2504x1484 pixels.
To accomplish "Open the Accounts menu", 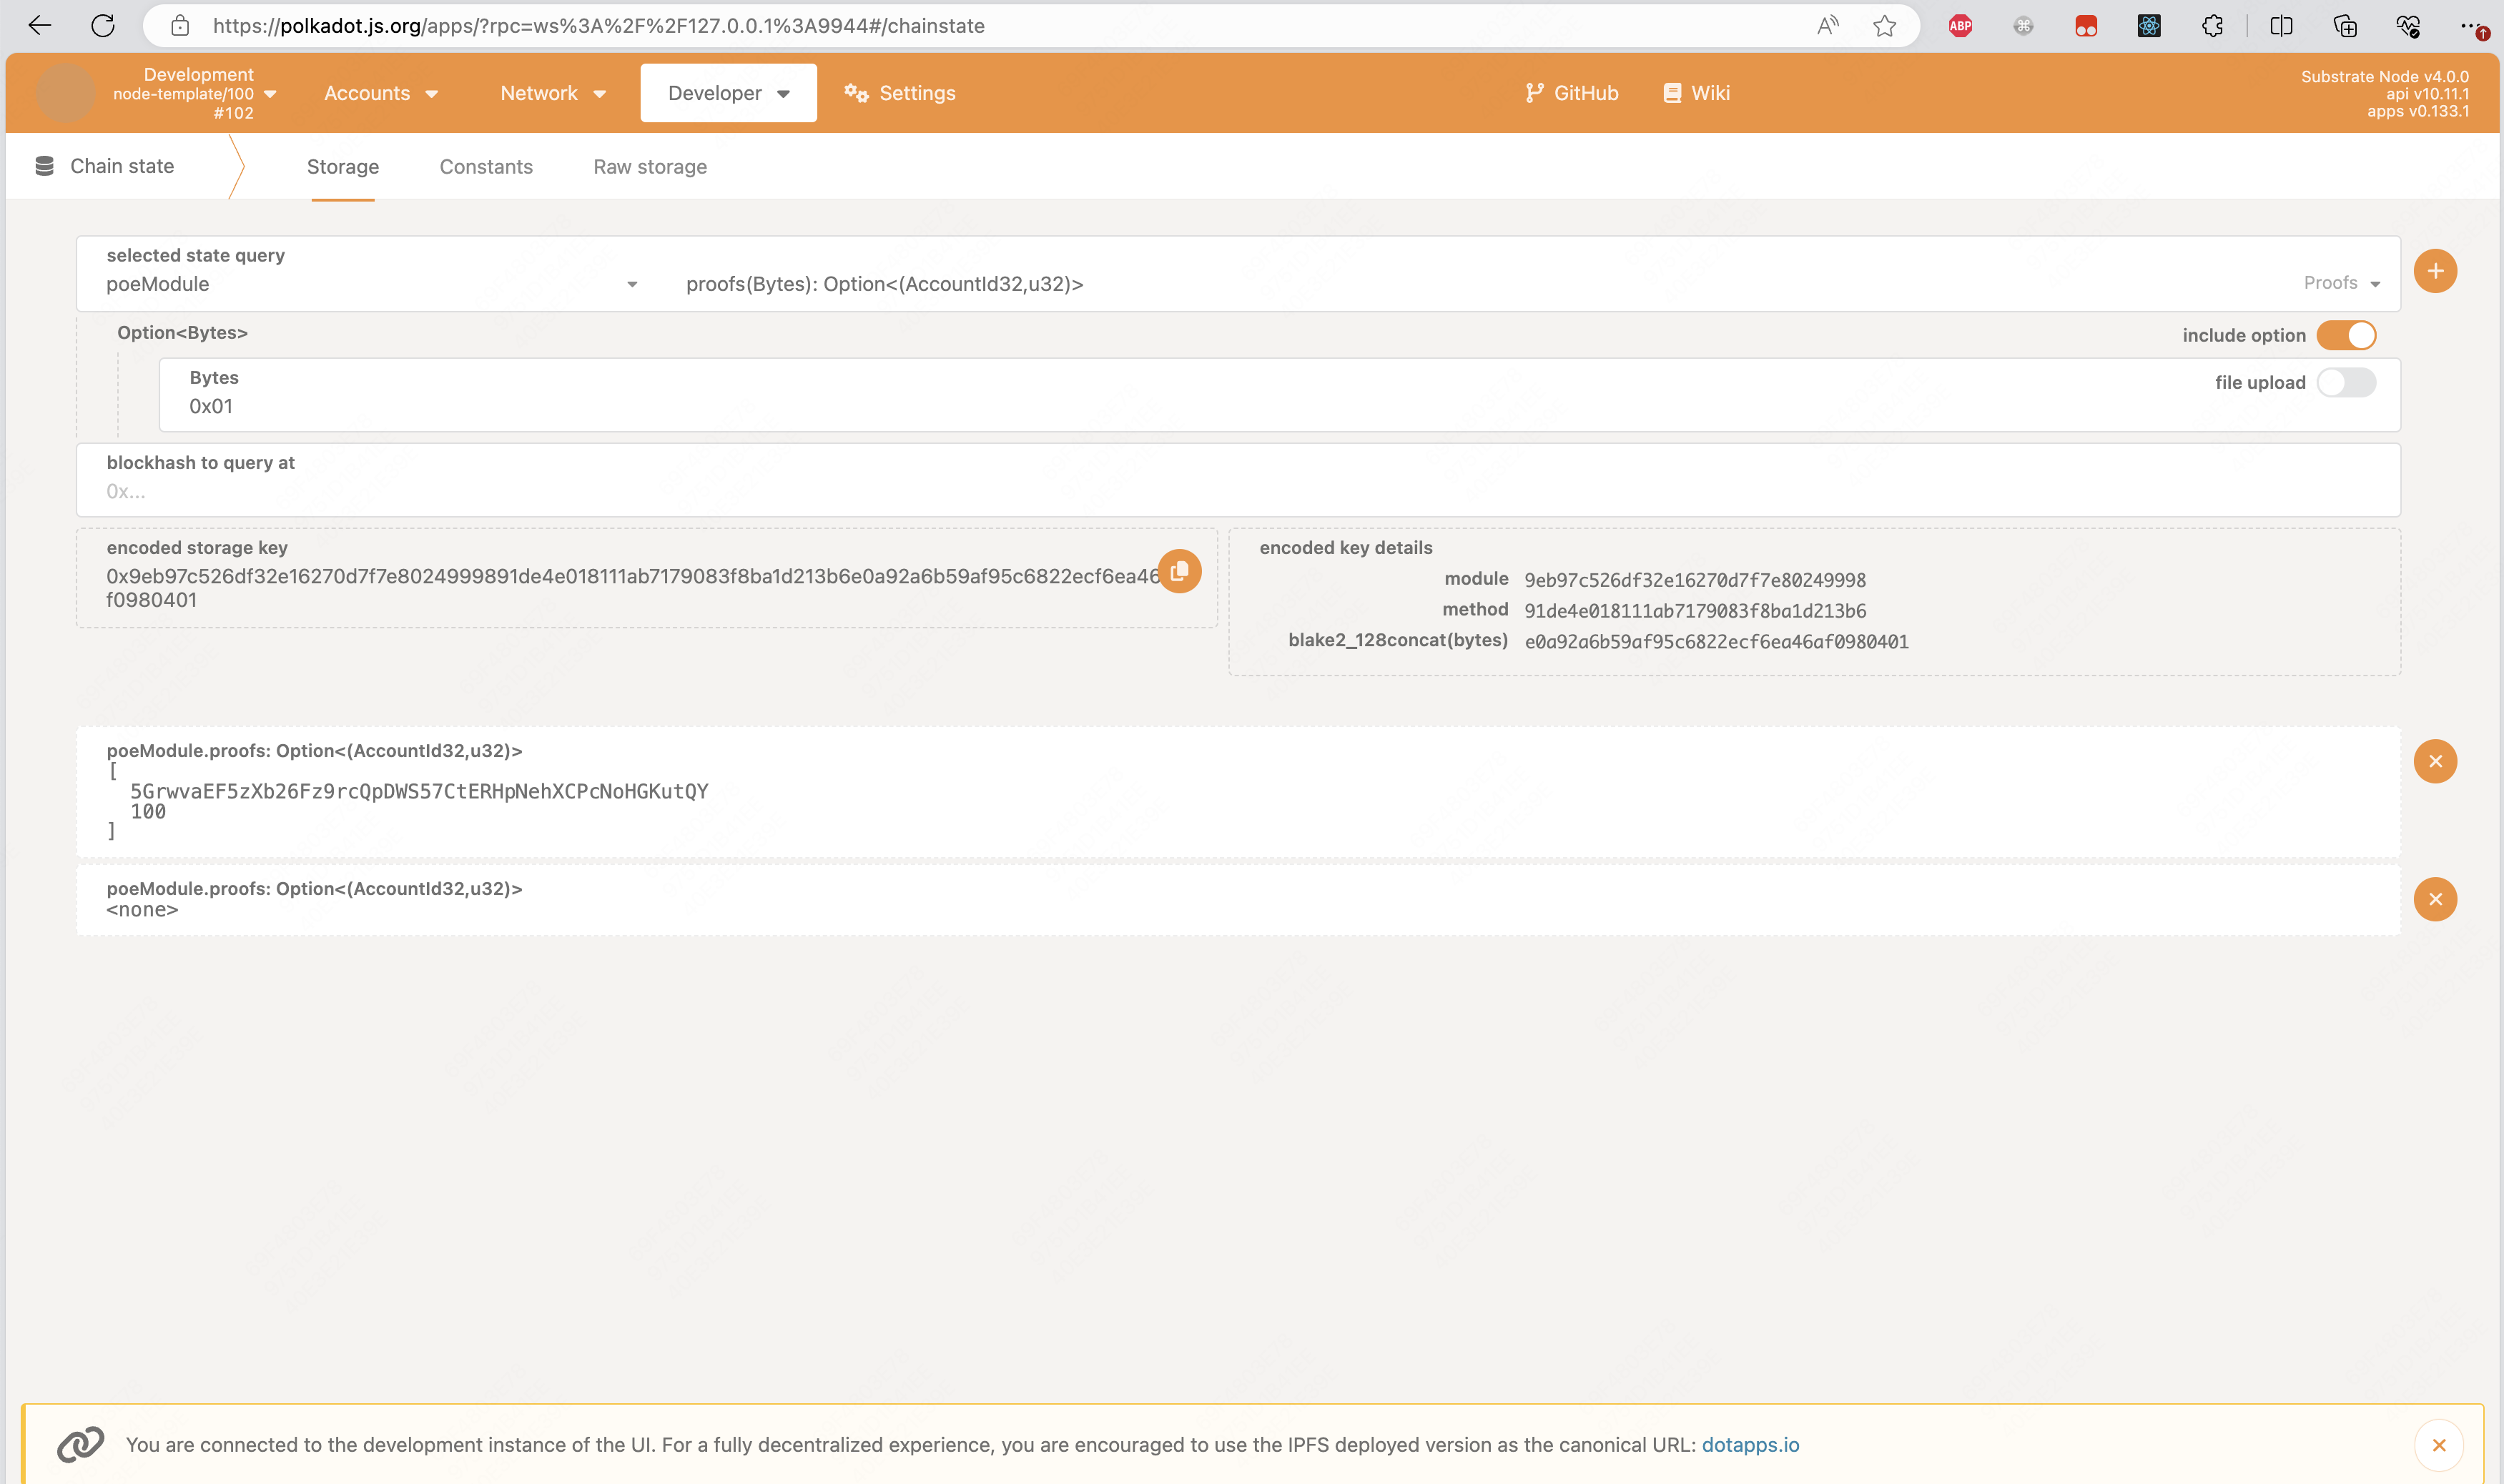I will point(380,93).
